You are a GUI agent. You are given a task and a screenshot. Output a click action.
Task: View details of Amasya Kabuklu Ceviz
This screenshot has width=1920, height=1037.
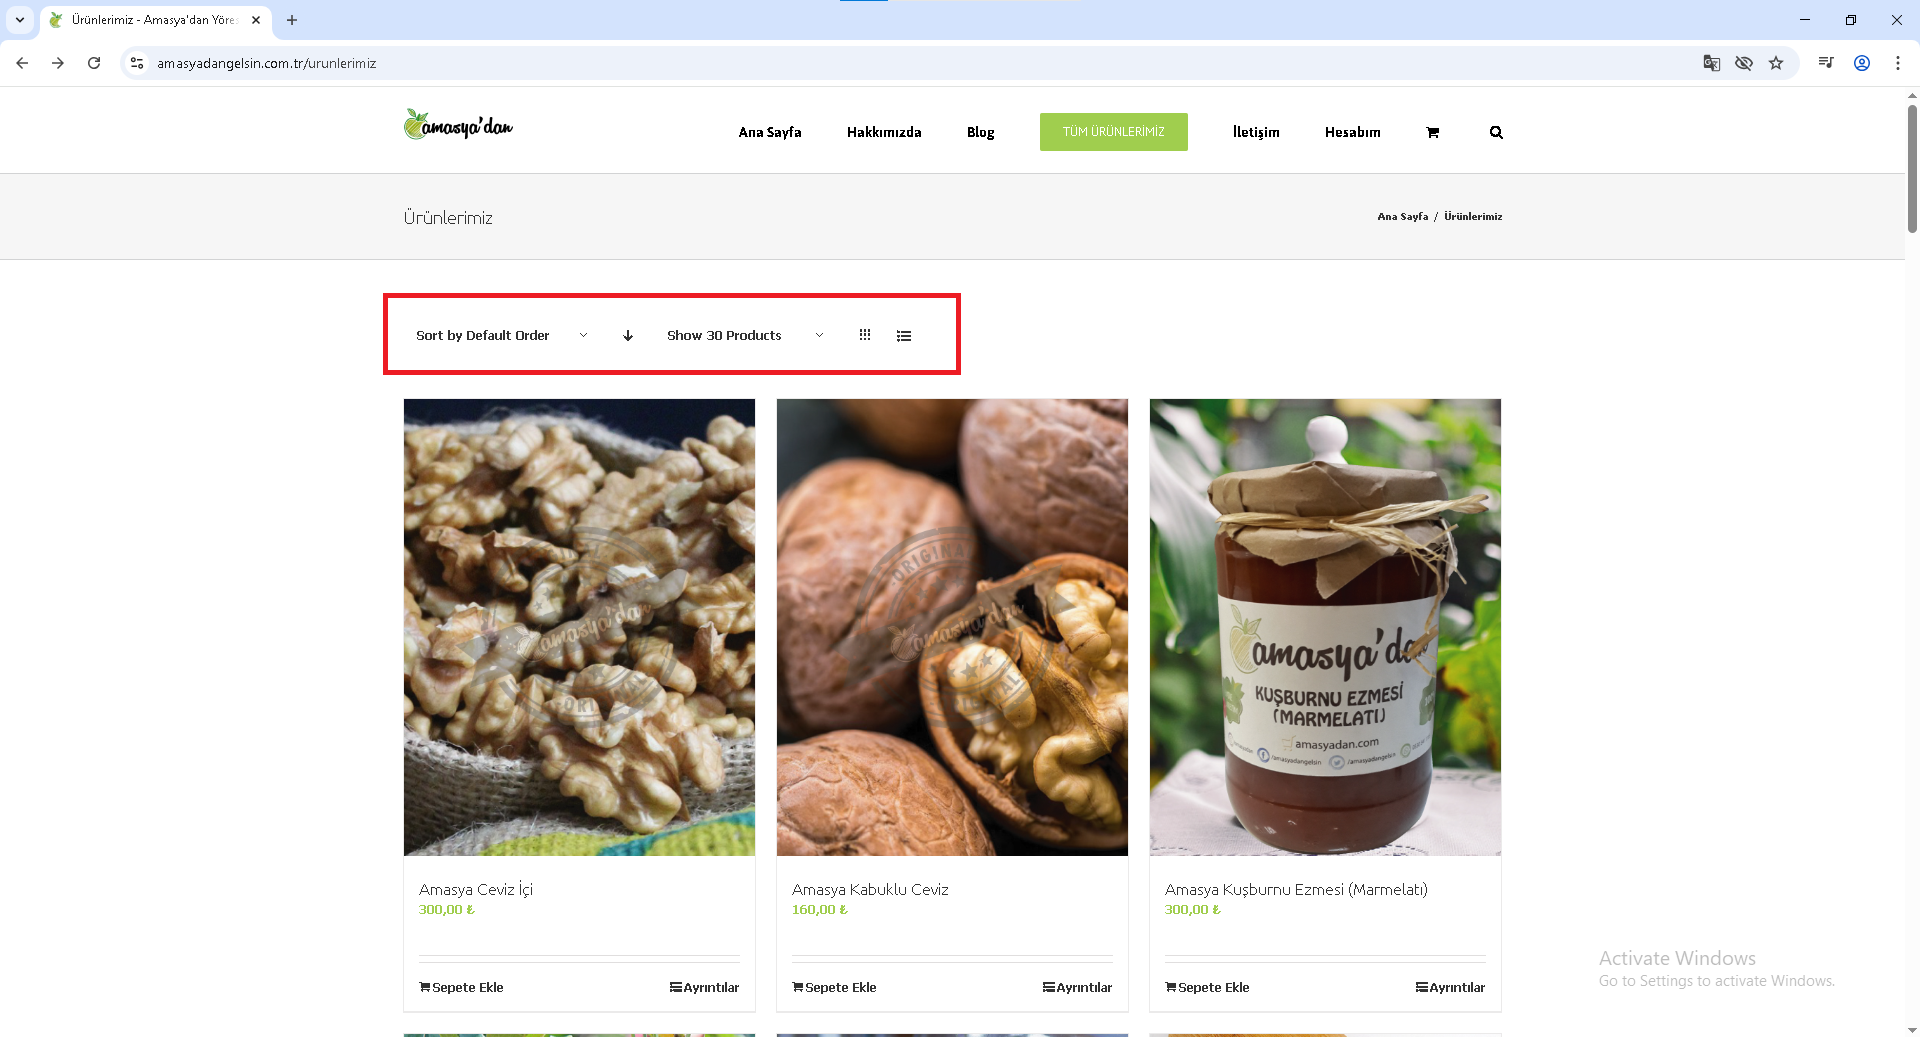[1078, 988]
